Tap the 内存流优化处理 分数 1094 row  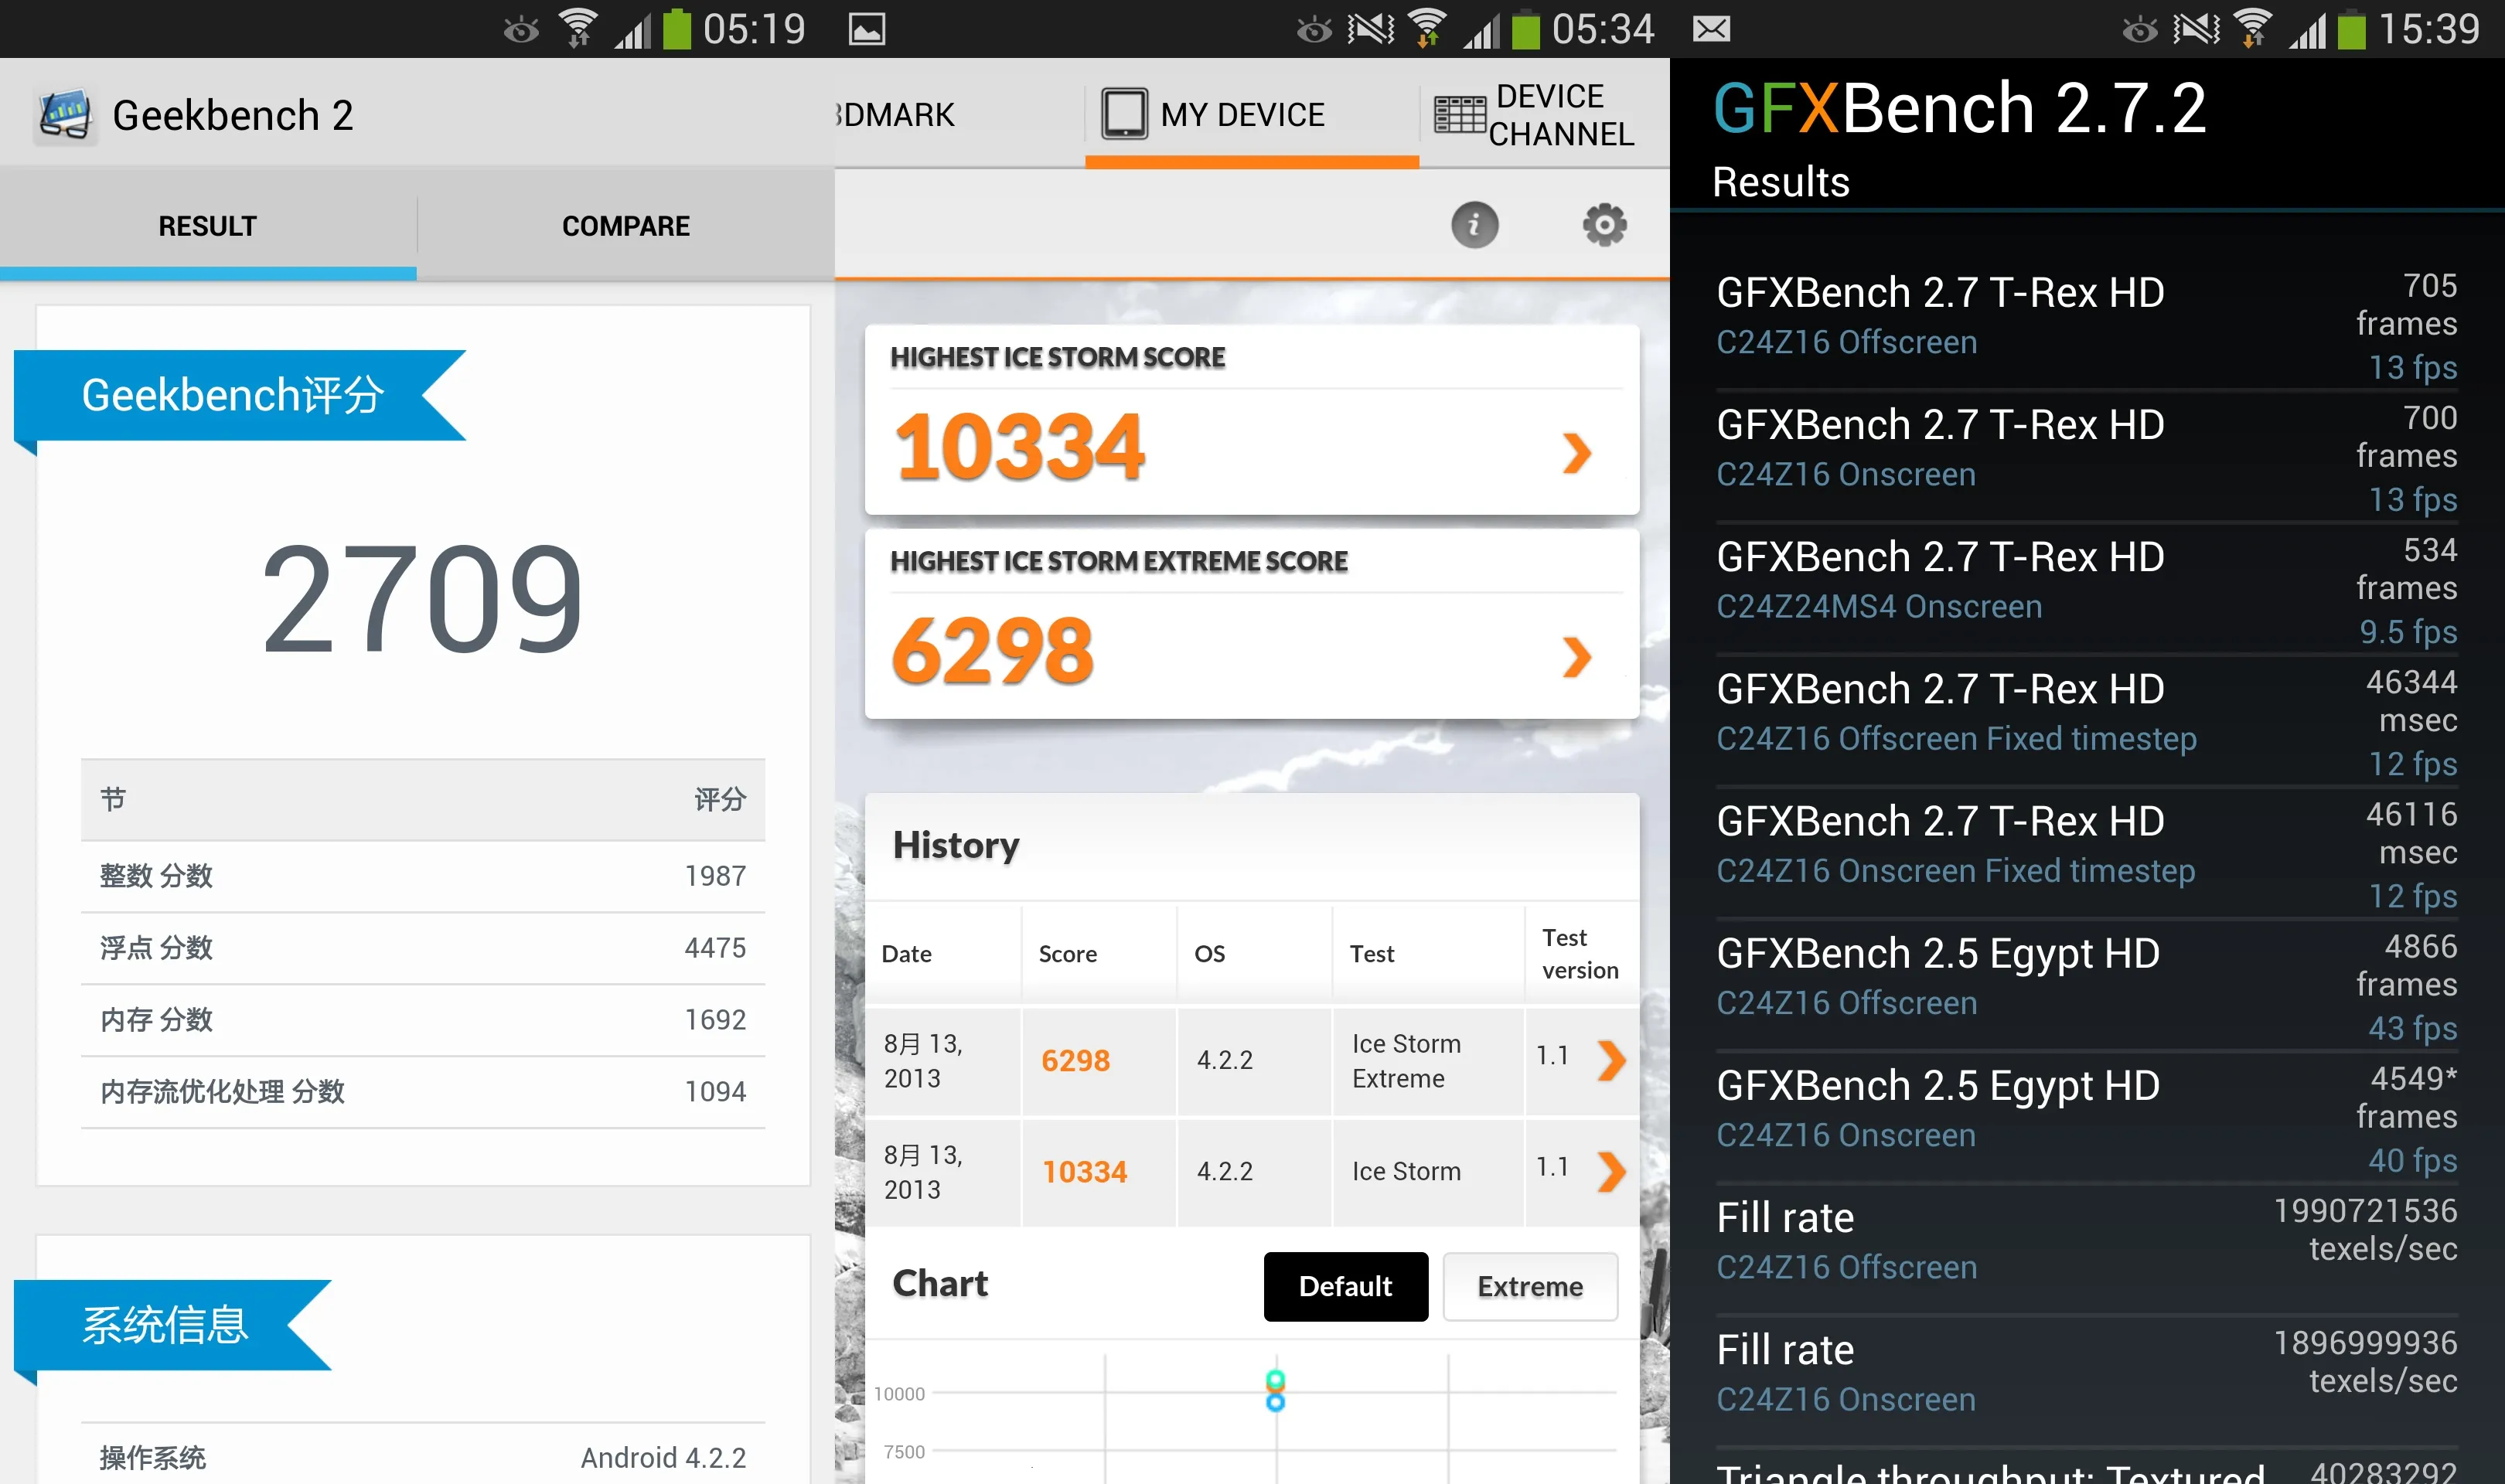click(x=423, y=1092)
